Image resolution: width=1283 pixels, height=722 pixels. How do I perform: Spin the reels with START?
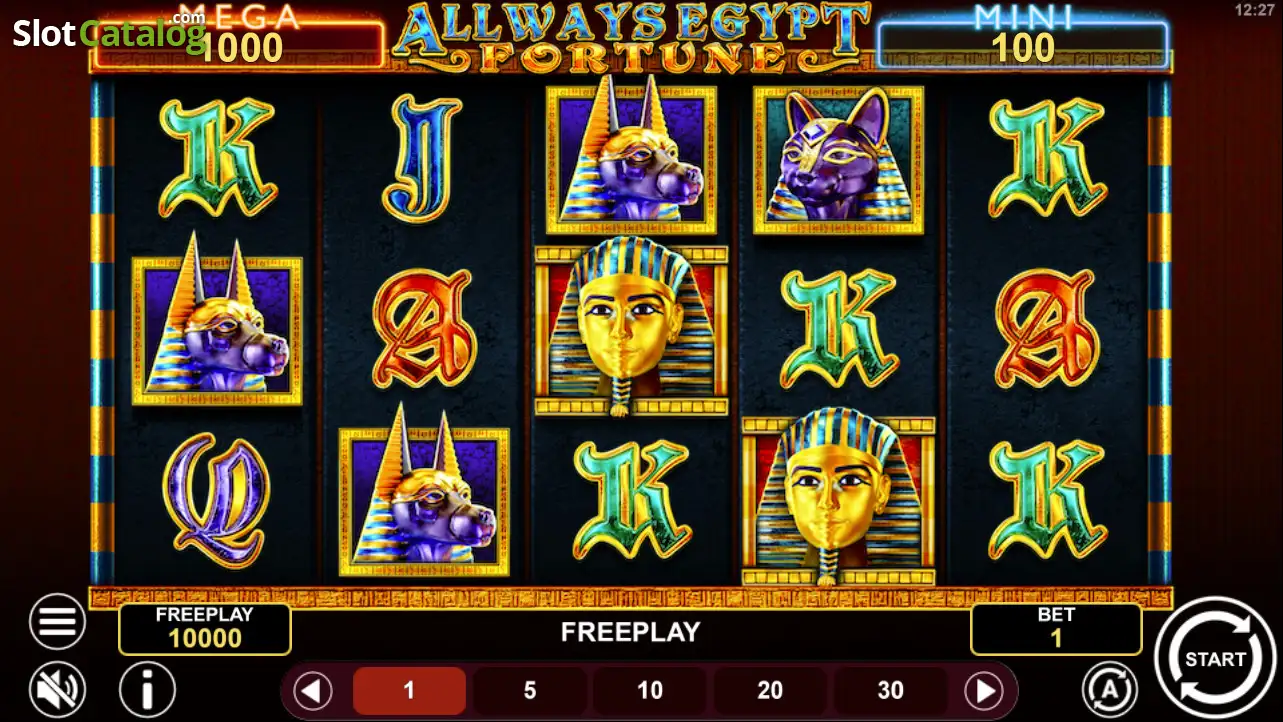click(x=1215, y=658)
